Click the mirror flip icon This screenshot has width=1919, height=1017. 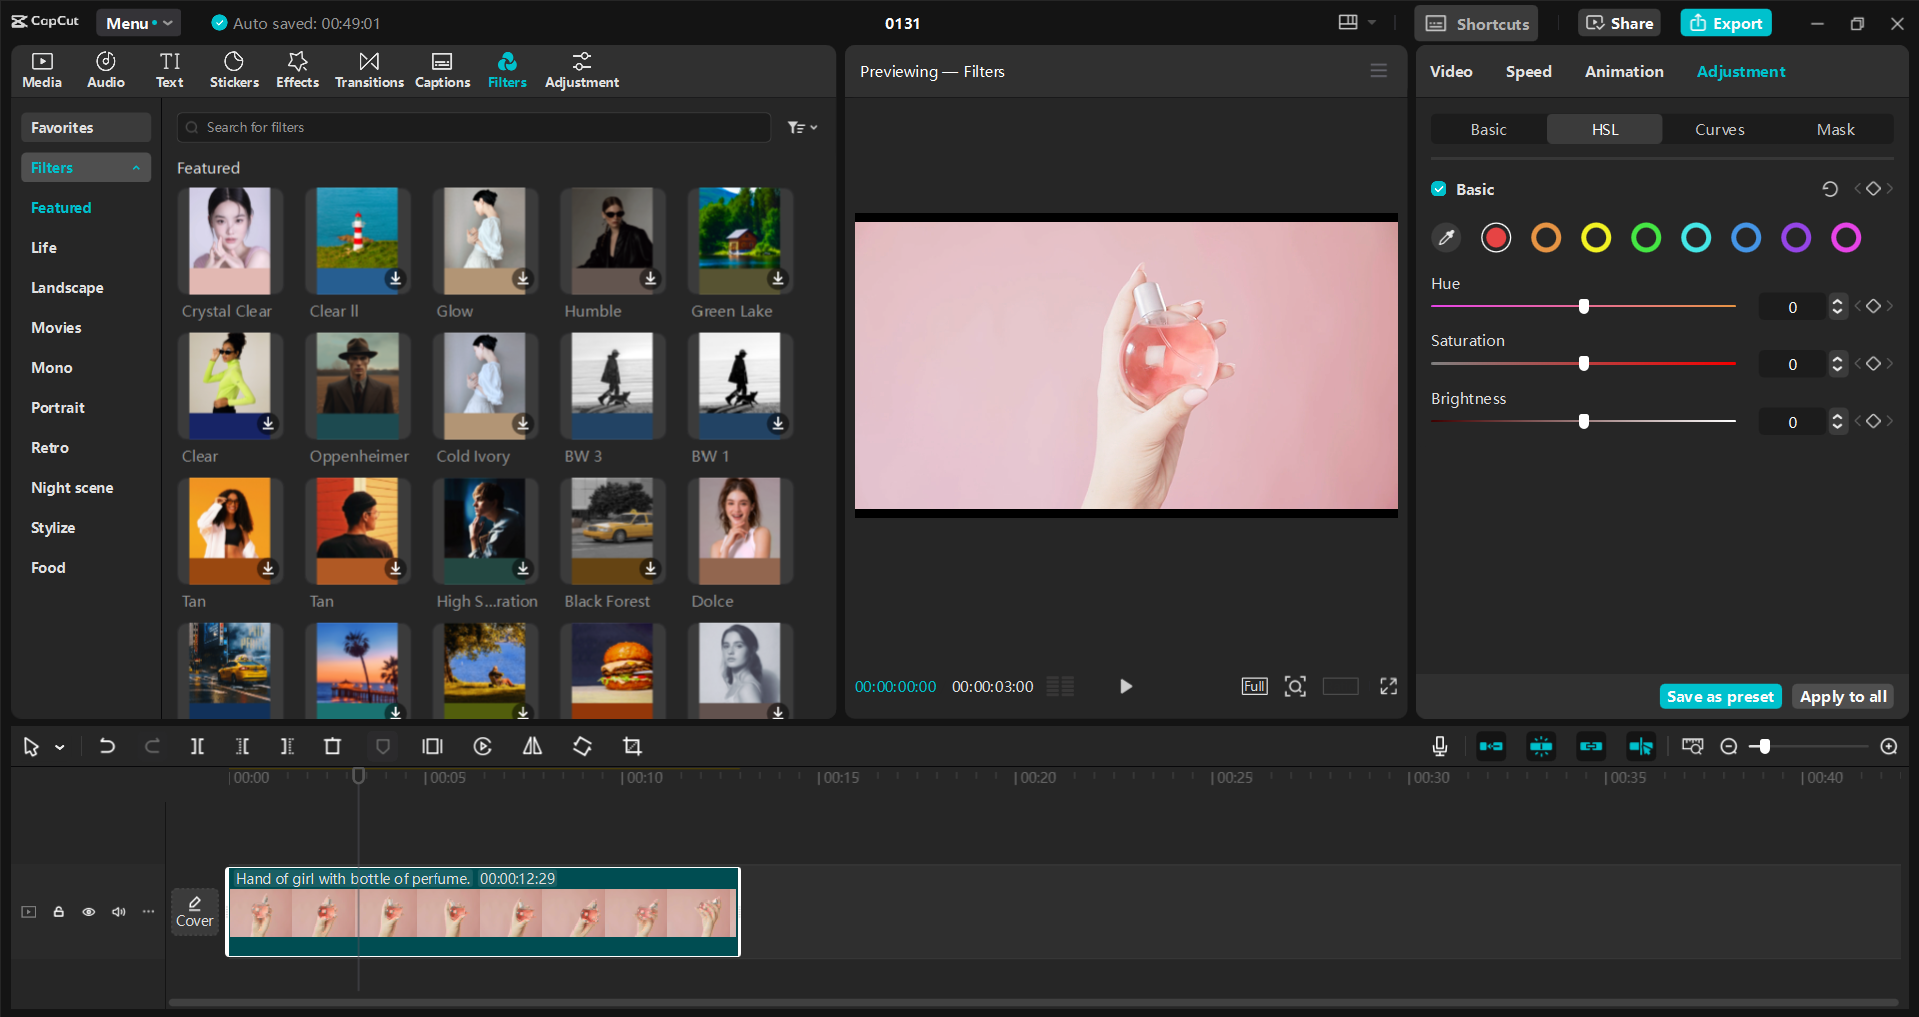click(532, 747)
